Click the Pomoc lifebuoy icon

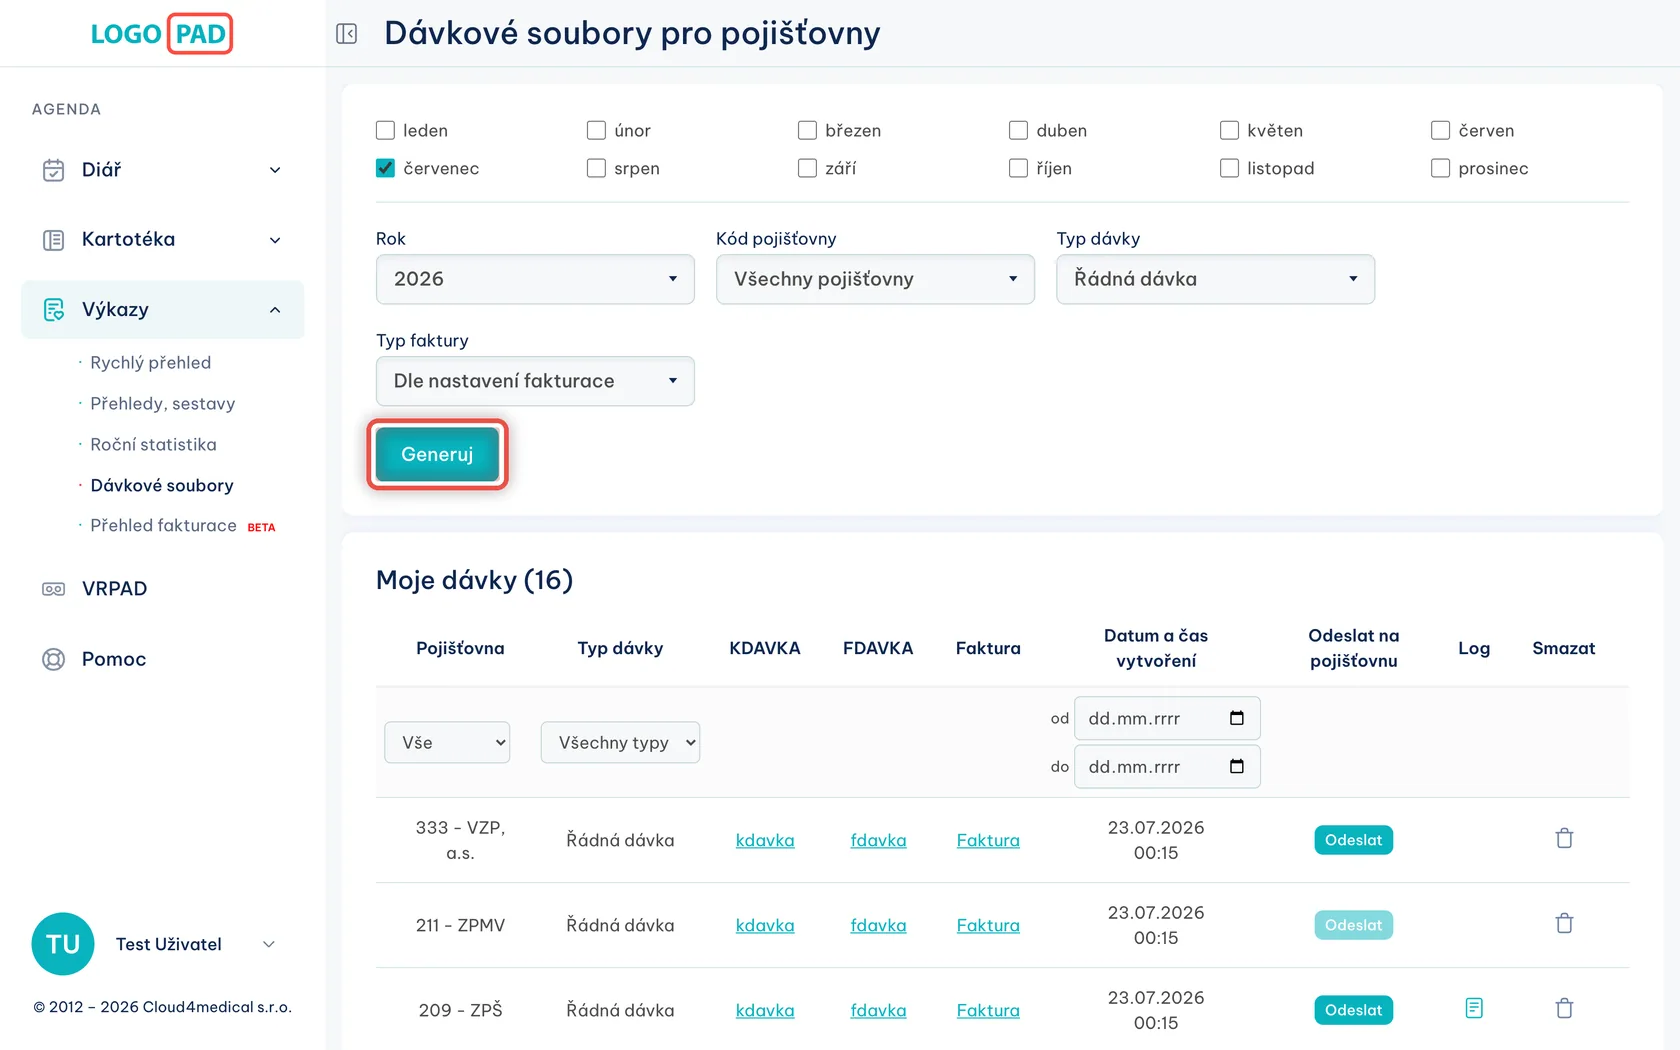[54, 659]
